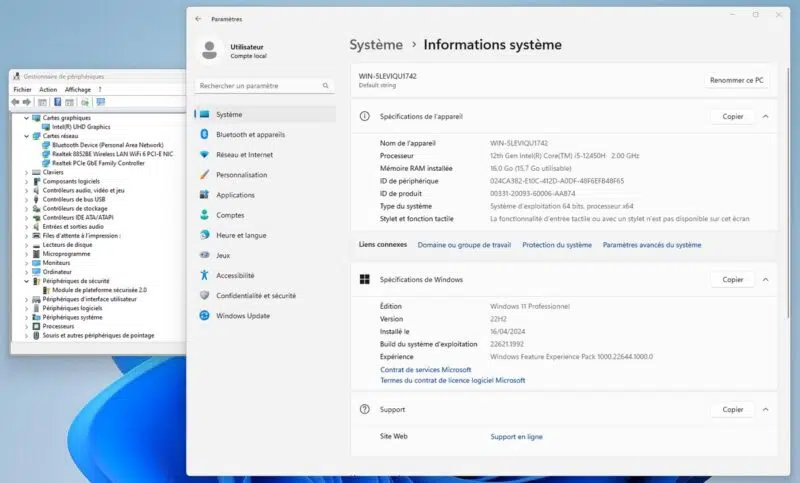Open Confidentialité et sécurité settings
The width and height of the screenshot is (800, 483).
[x=255, y=296]
